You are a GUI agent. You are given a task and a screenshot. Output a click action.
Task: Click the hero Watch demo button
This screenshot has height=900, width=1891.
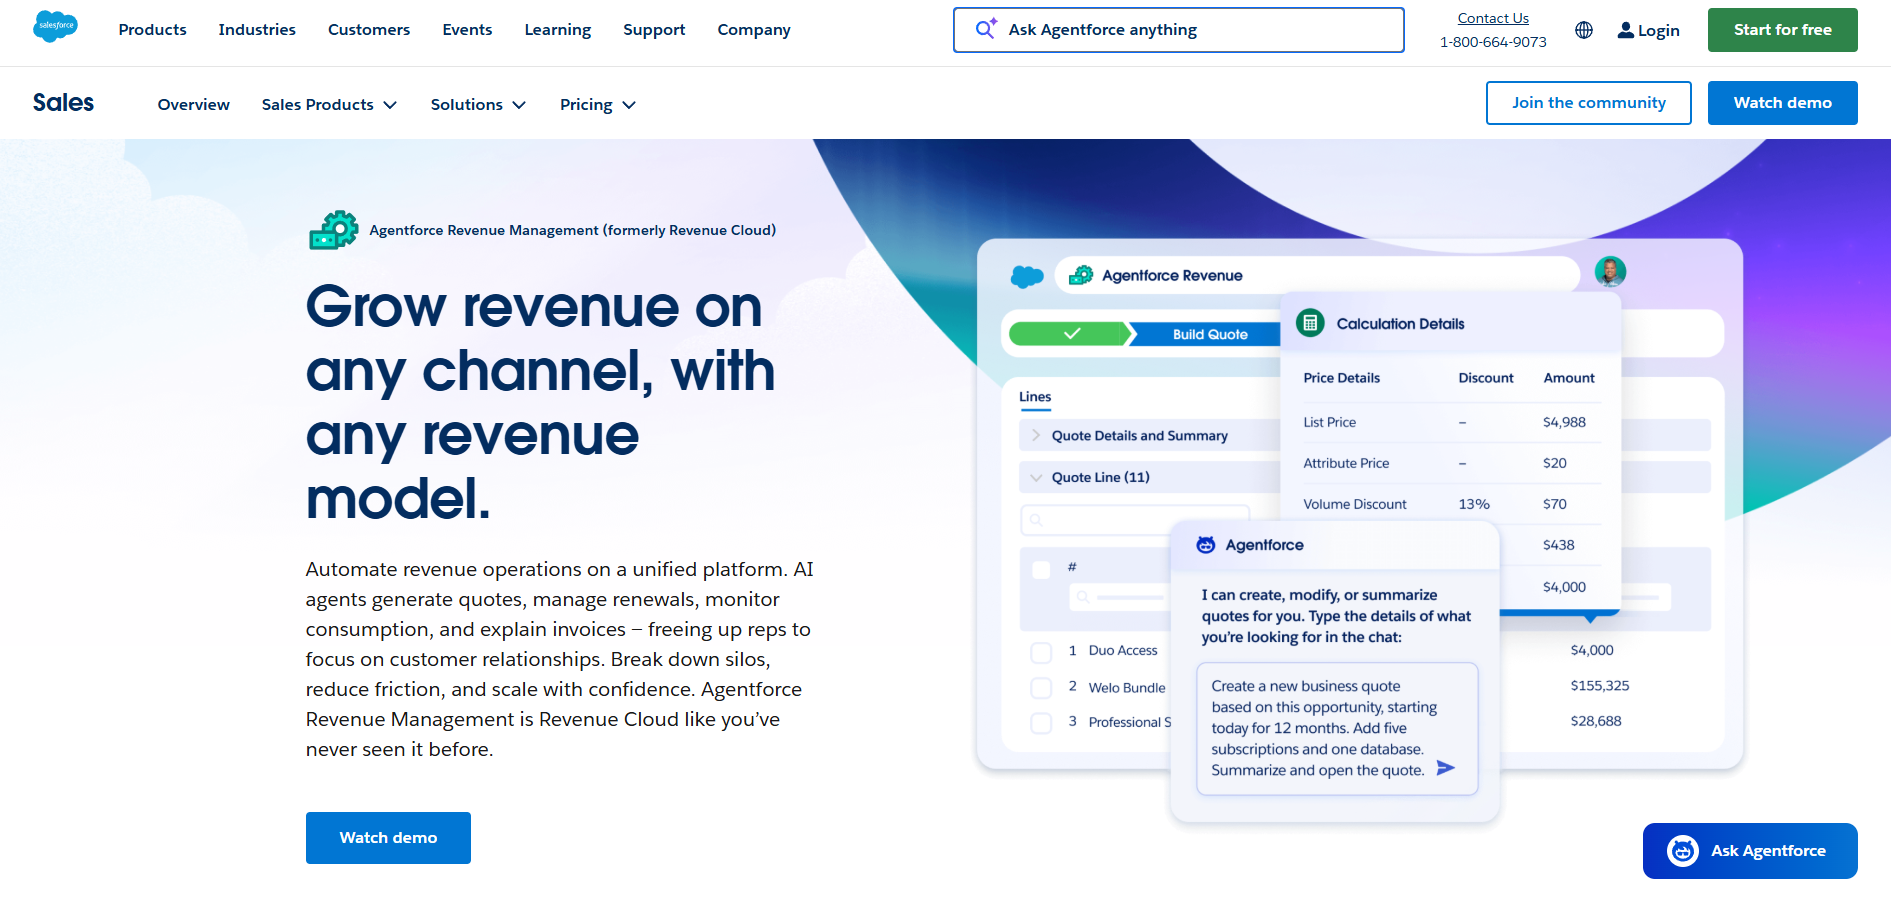[x=388, y=838]
